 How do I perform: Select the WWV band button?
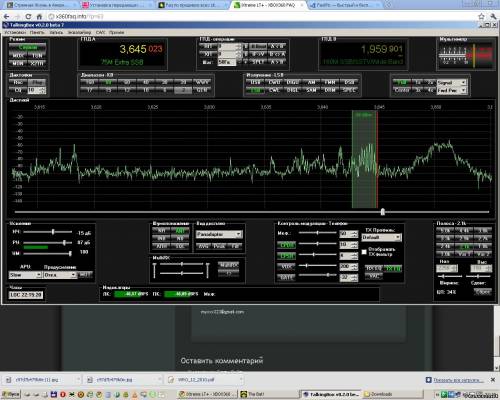tap(202, 82)
